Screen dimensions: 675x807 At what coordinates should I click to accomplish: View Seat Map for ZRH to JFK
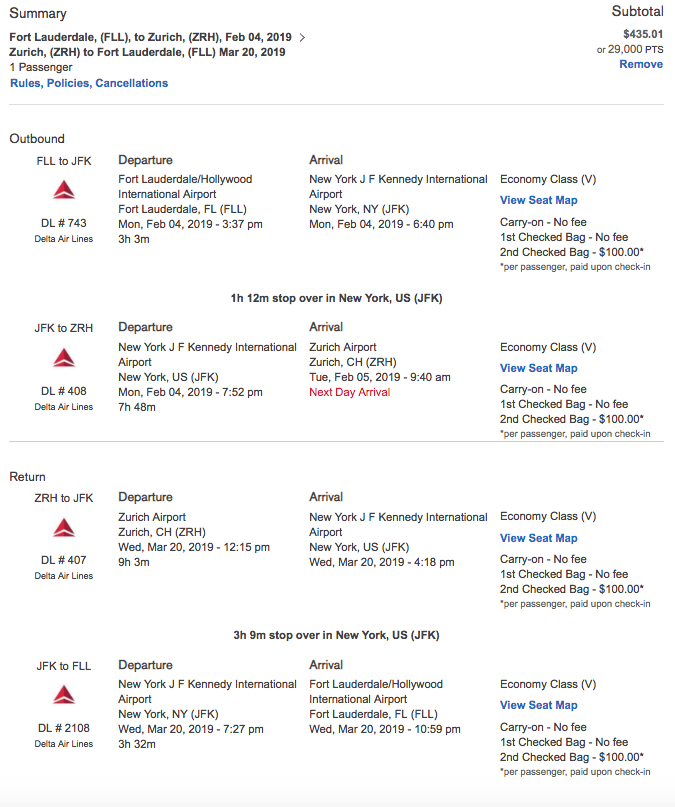538,538
